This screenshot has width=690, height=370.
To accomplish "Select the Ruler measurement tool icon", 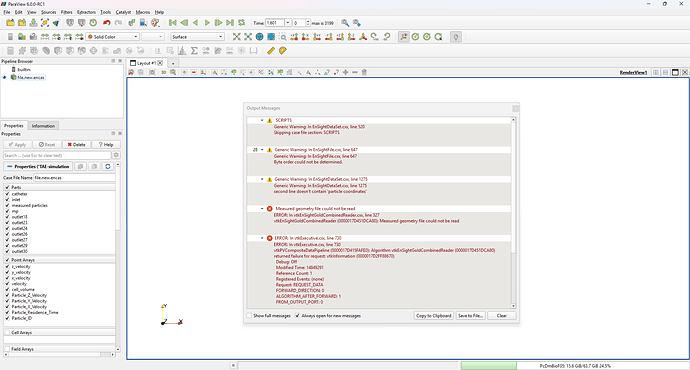I will pos(271,51).
